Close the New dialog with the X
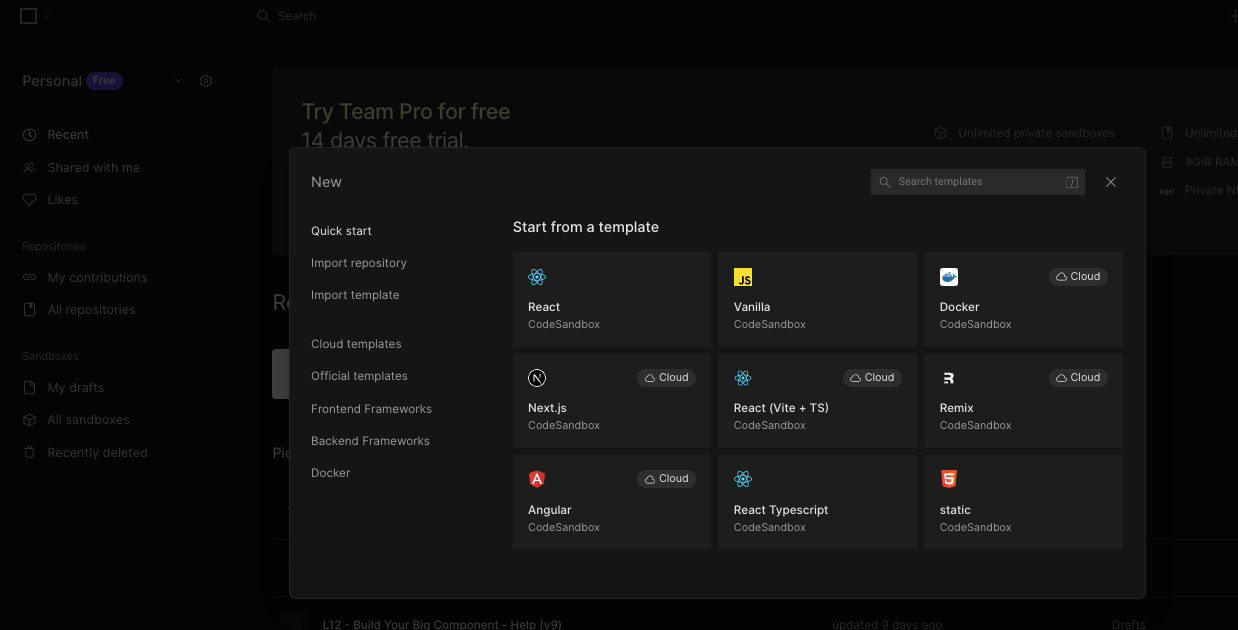The width and height of the screenshot is (1238, 630). click(1111, 182)
